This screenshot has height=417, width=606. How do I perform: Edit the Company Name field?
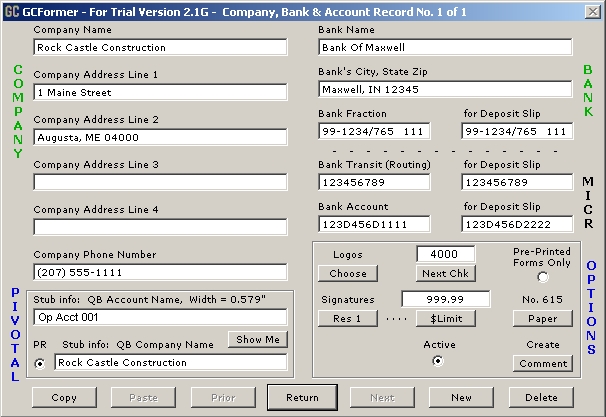(160, 47)
